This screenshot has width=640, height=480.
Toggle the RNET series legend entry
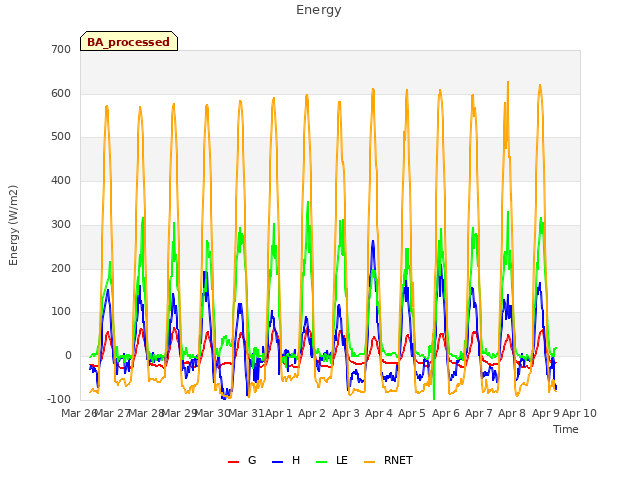point(388,460)
